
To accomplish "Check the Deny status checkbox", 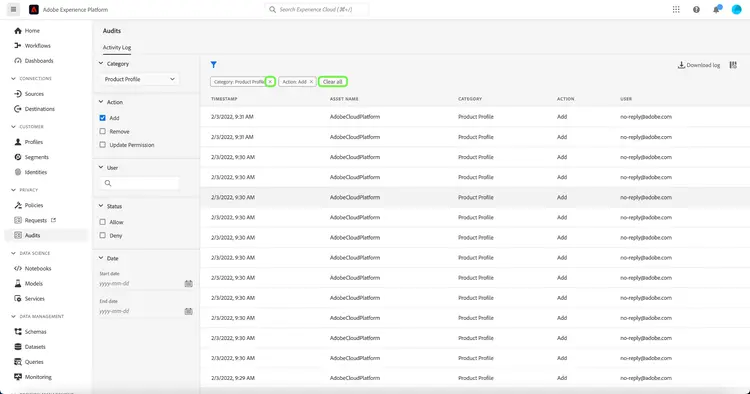I will pos(102,235).
